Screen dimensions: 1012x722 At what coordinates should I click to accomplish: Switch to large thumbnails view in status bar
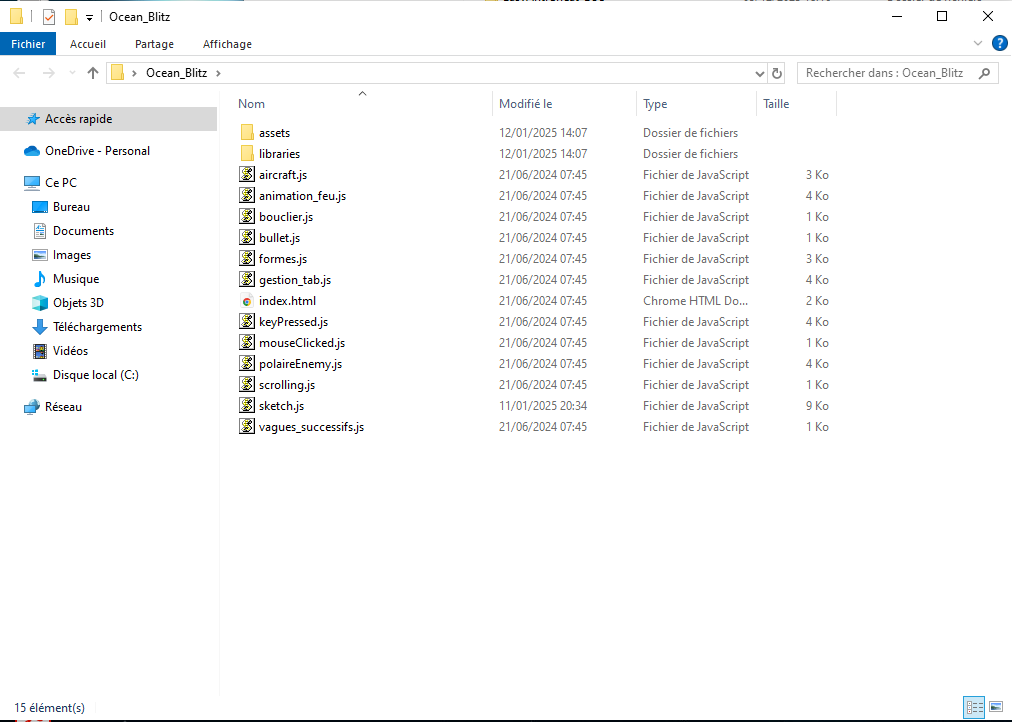pos(996,707)
